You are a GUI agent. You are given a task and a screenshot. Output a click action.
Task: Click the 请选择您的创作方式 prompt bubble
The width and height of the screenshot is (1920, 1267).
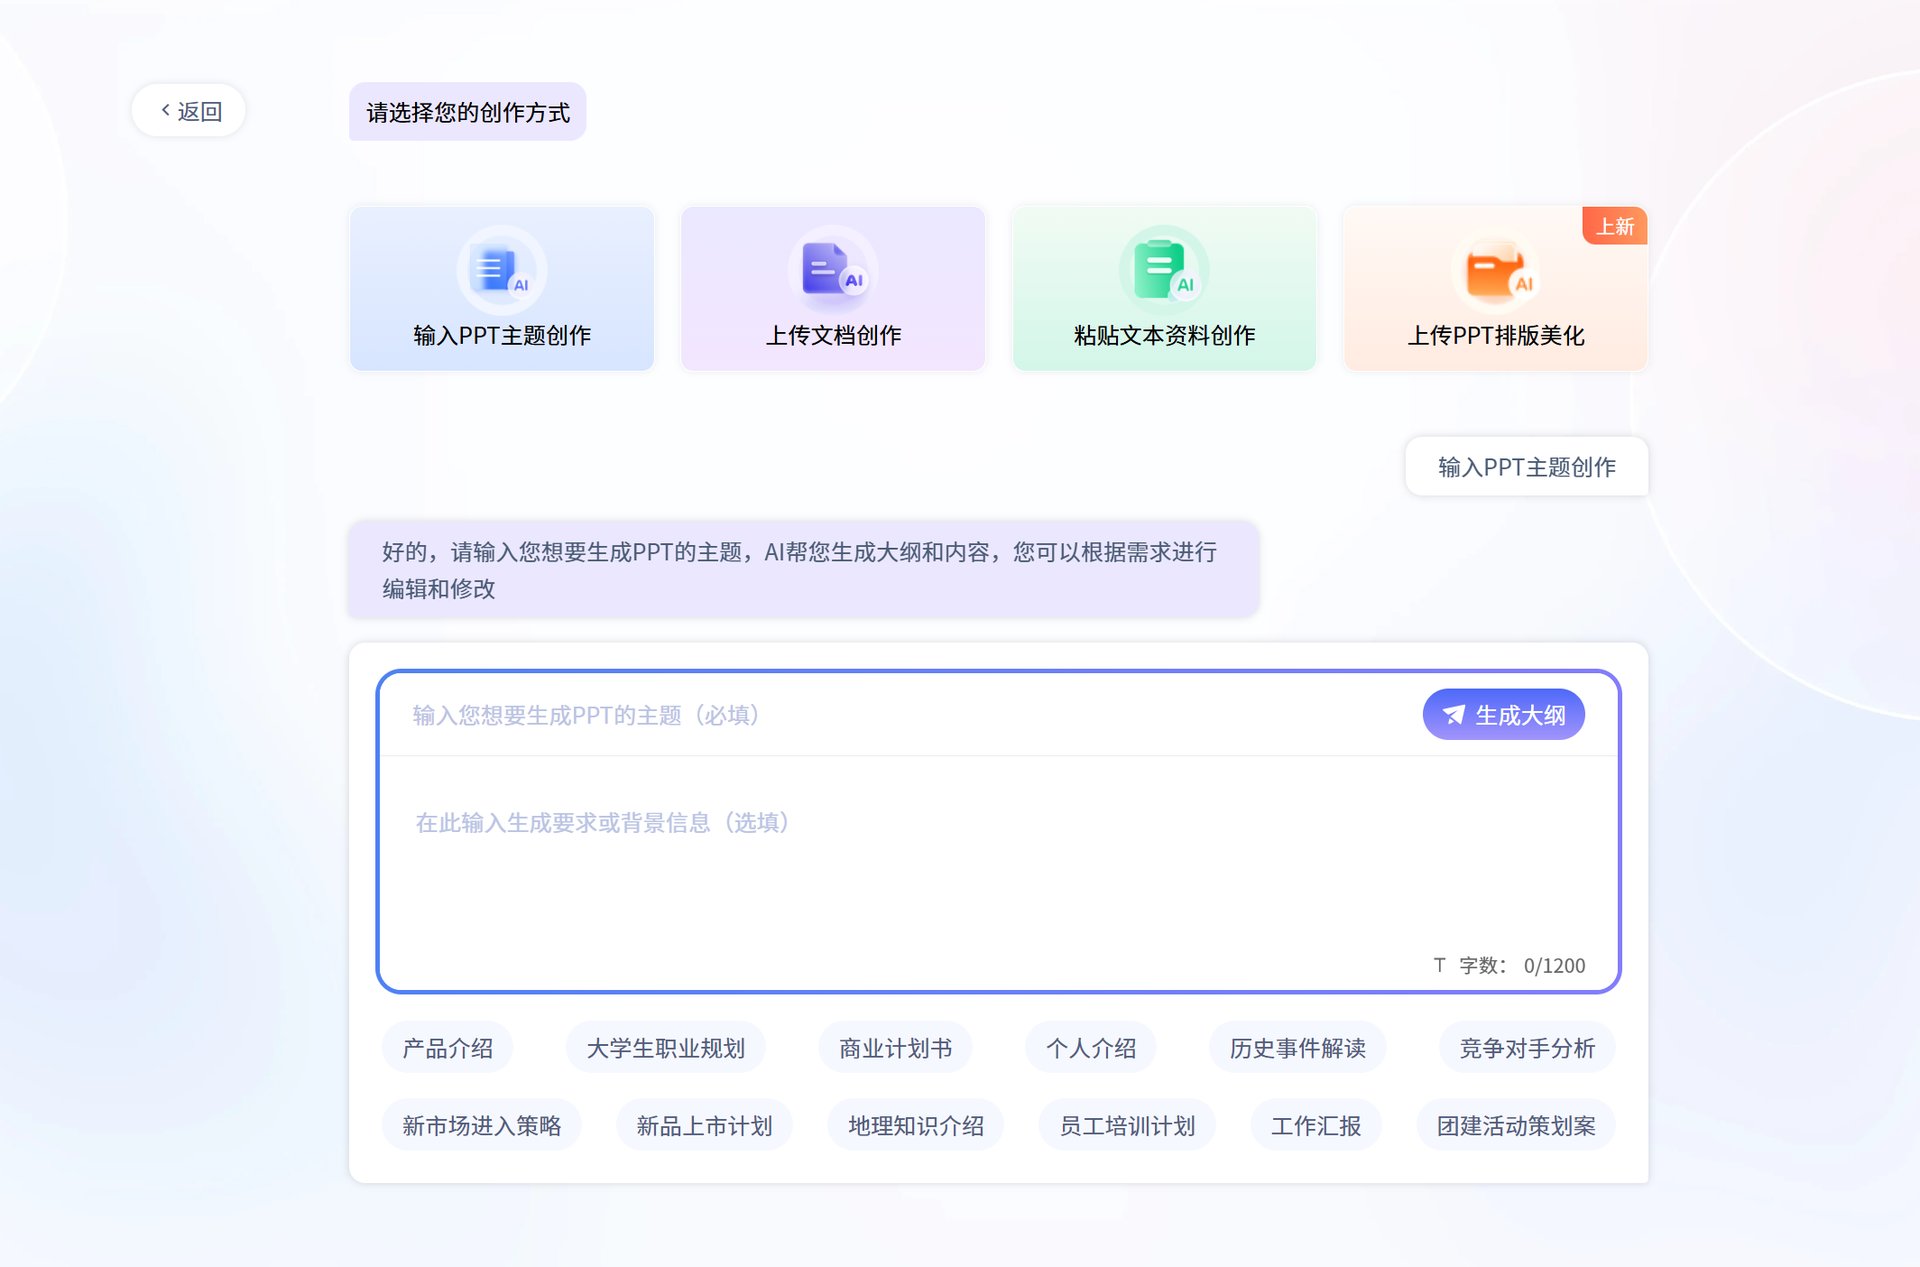pos(467,112)
